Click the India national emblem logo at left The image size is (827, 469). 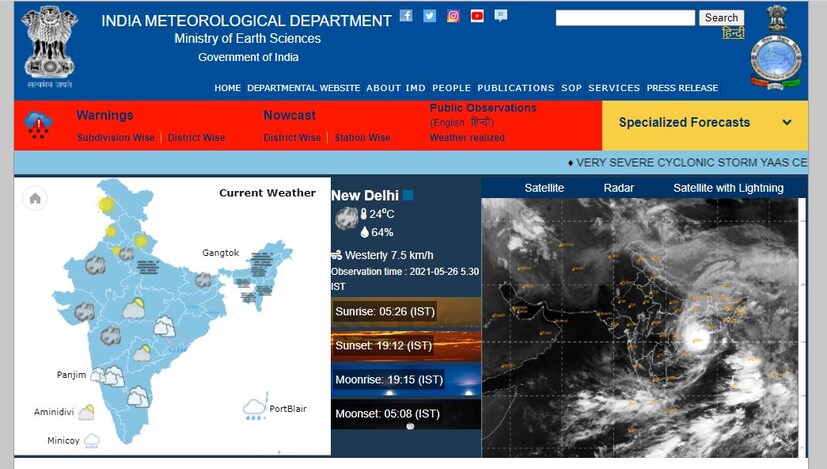point(49,46)
